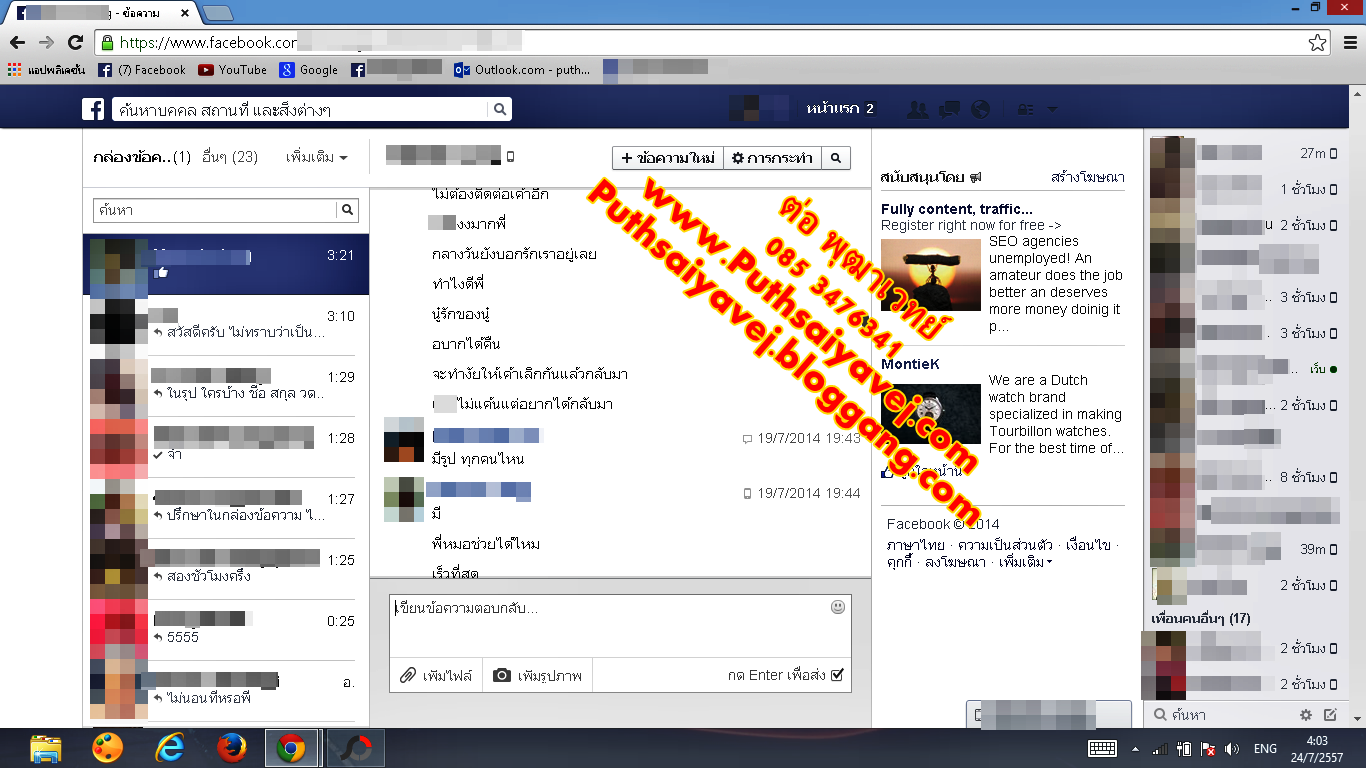Click the Facebook logo in the blue bar
The width and height of the screenshot is (1366, 768).
point(93,109)
